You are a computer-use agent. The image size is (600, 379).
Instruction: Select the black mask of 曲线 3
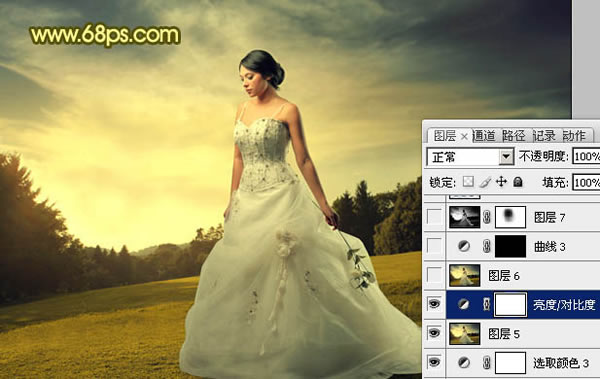[510, 246]
